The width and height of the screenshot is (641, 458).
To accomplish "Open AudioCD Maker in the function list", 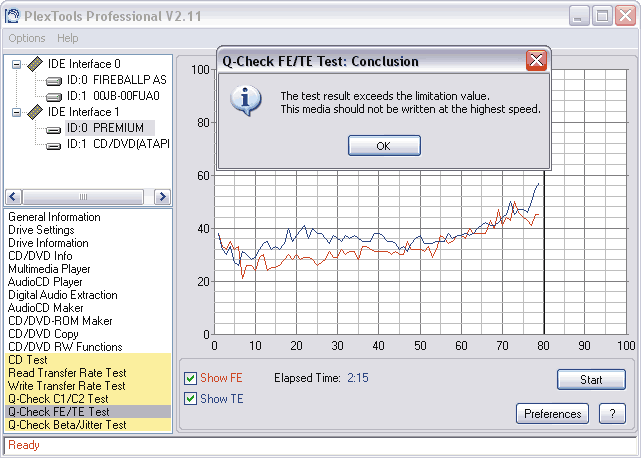I will 46,308.
